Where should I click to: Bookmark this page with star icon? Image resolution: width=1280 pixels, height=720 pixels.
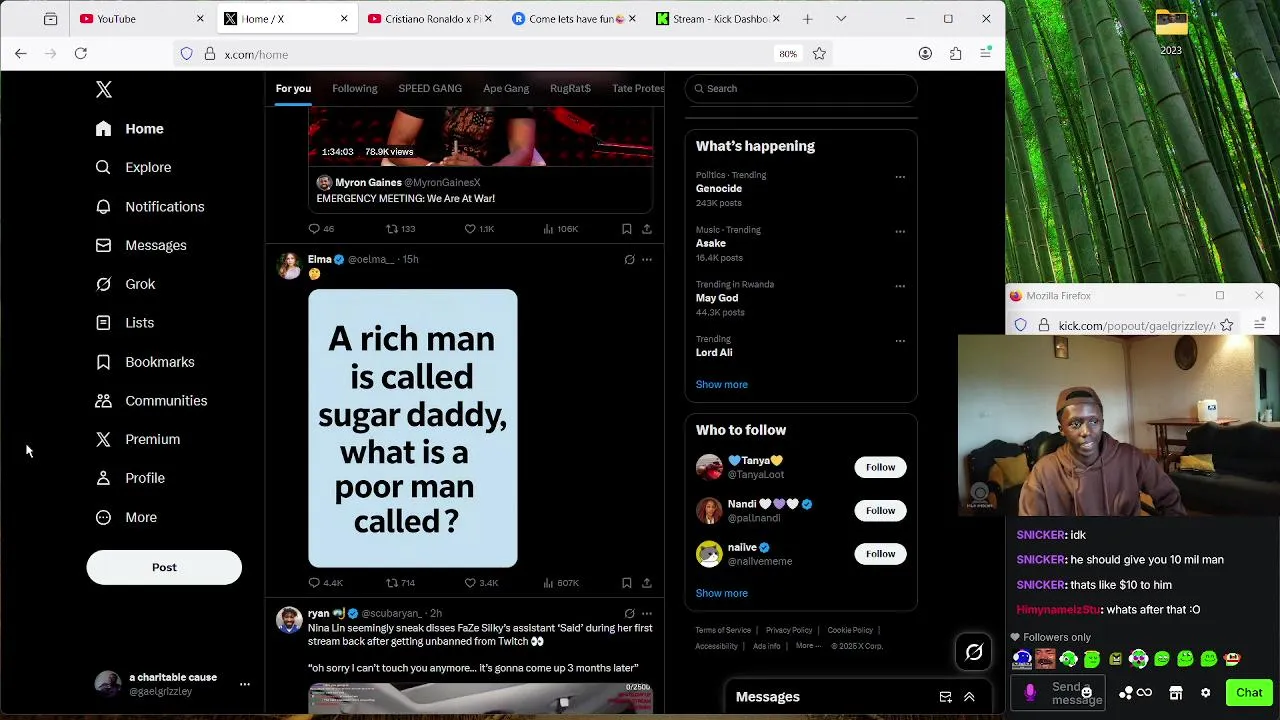tap(819, 54)
